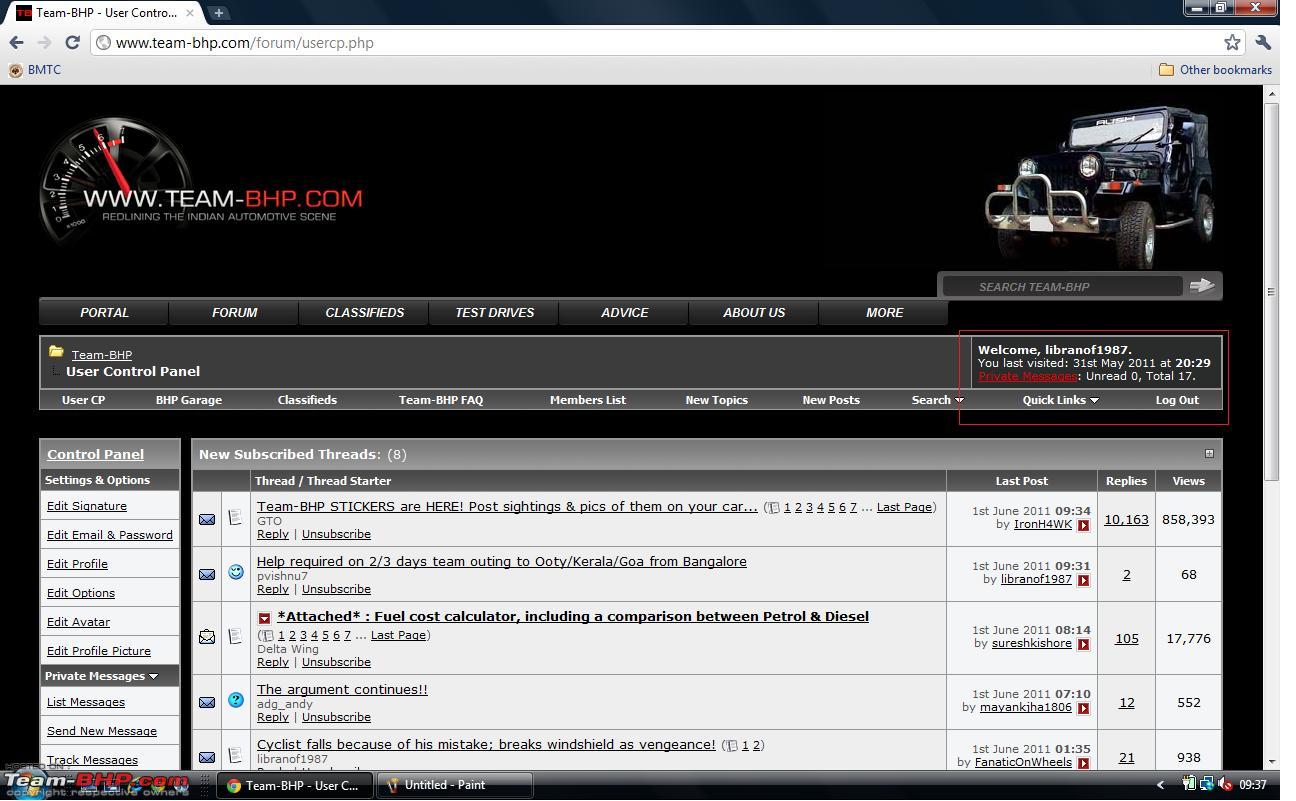Image resolution: width=1296 pixels, height=801 pixels.
Task: Open the Edit Avatar link
Action: click(x=78, y=622)
